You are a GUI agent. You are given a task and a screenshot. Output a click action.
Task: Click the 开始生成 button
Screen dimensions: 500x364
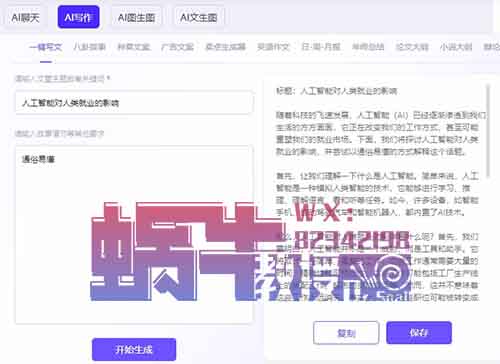coord(134,349)
